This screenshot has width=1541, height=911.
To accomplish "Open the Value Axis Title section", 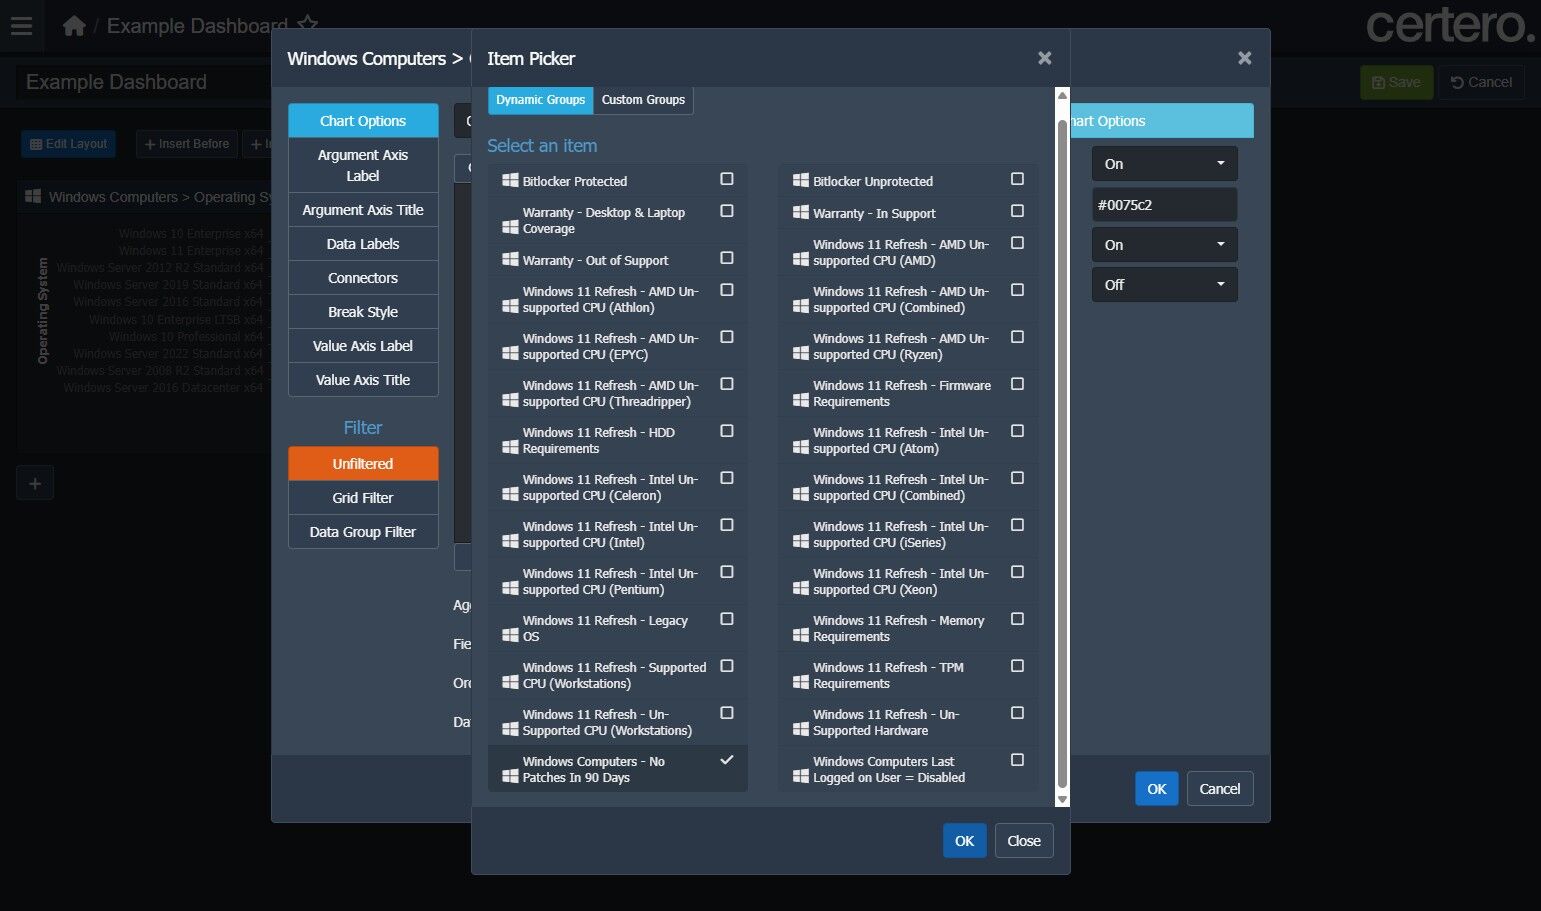I will coord(363,380).
